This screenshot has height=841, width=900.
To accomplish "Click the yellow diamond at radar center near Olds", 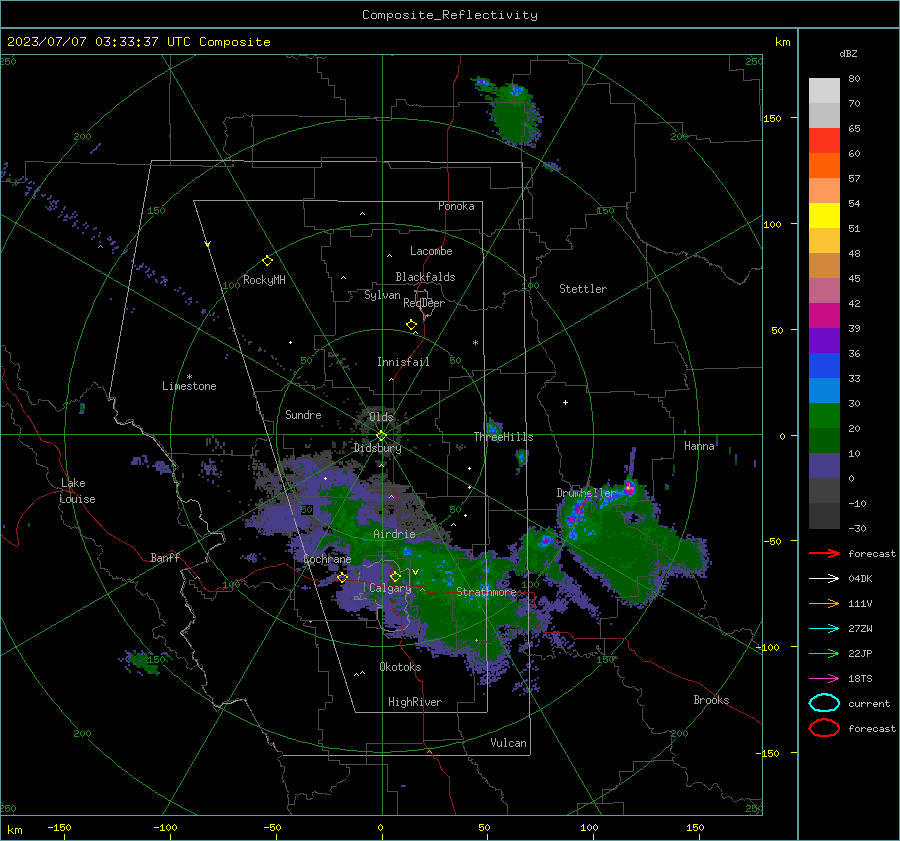I will click(x=381, y=436).
